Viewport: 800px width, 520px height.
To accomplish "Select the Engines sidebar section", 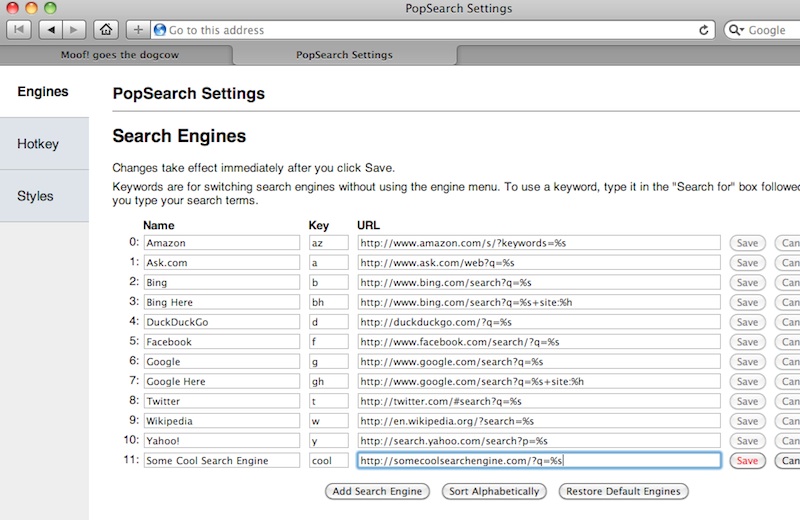I will 44,92.
